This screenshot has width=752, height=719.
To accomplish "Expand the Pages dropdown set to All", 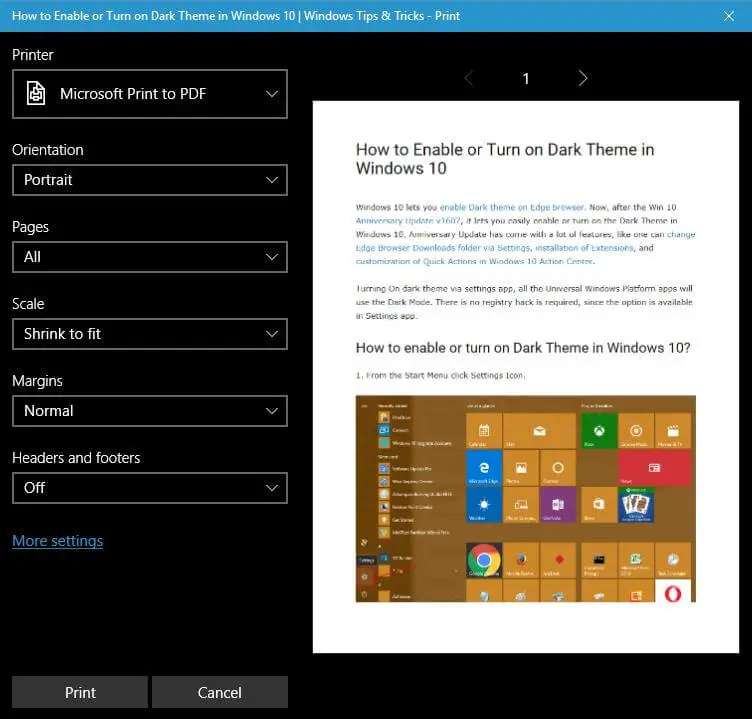I will 150,257.
